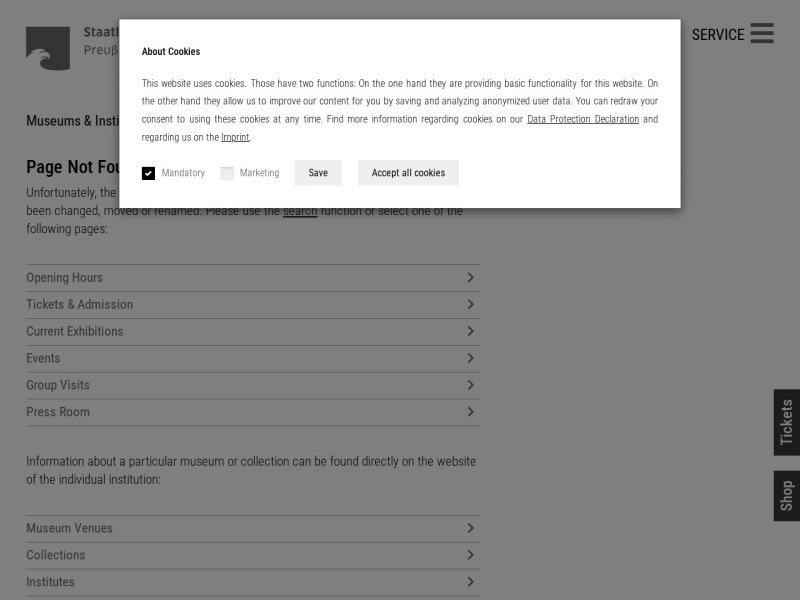
Task: Expand the Tickets & Admission entry
Action: 253,305
